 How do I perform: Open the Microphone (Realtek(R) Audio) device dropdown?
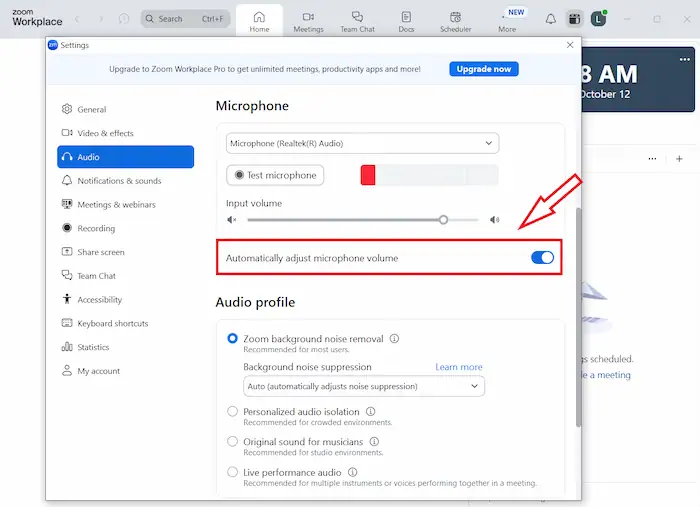coord(362,144)
